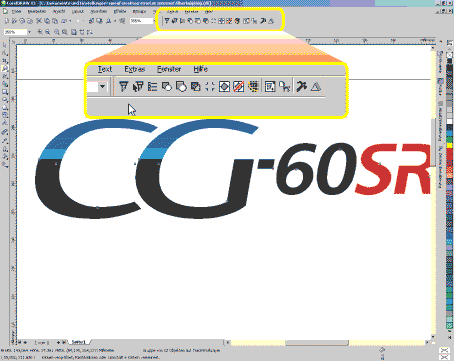Viewport: 454px width, 361px height.
Task: Click the Zoom In magnifier icon
Action: [x=40, y=32]
